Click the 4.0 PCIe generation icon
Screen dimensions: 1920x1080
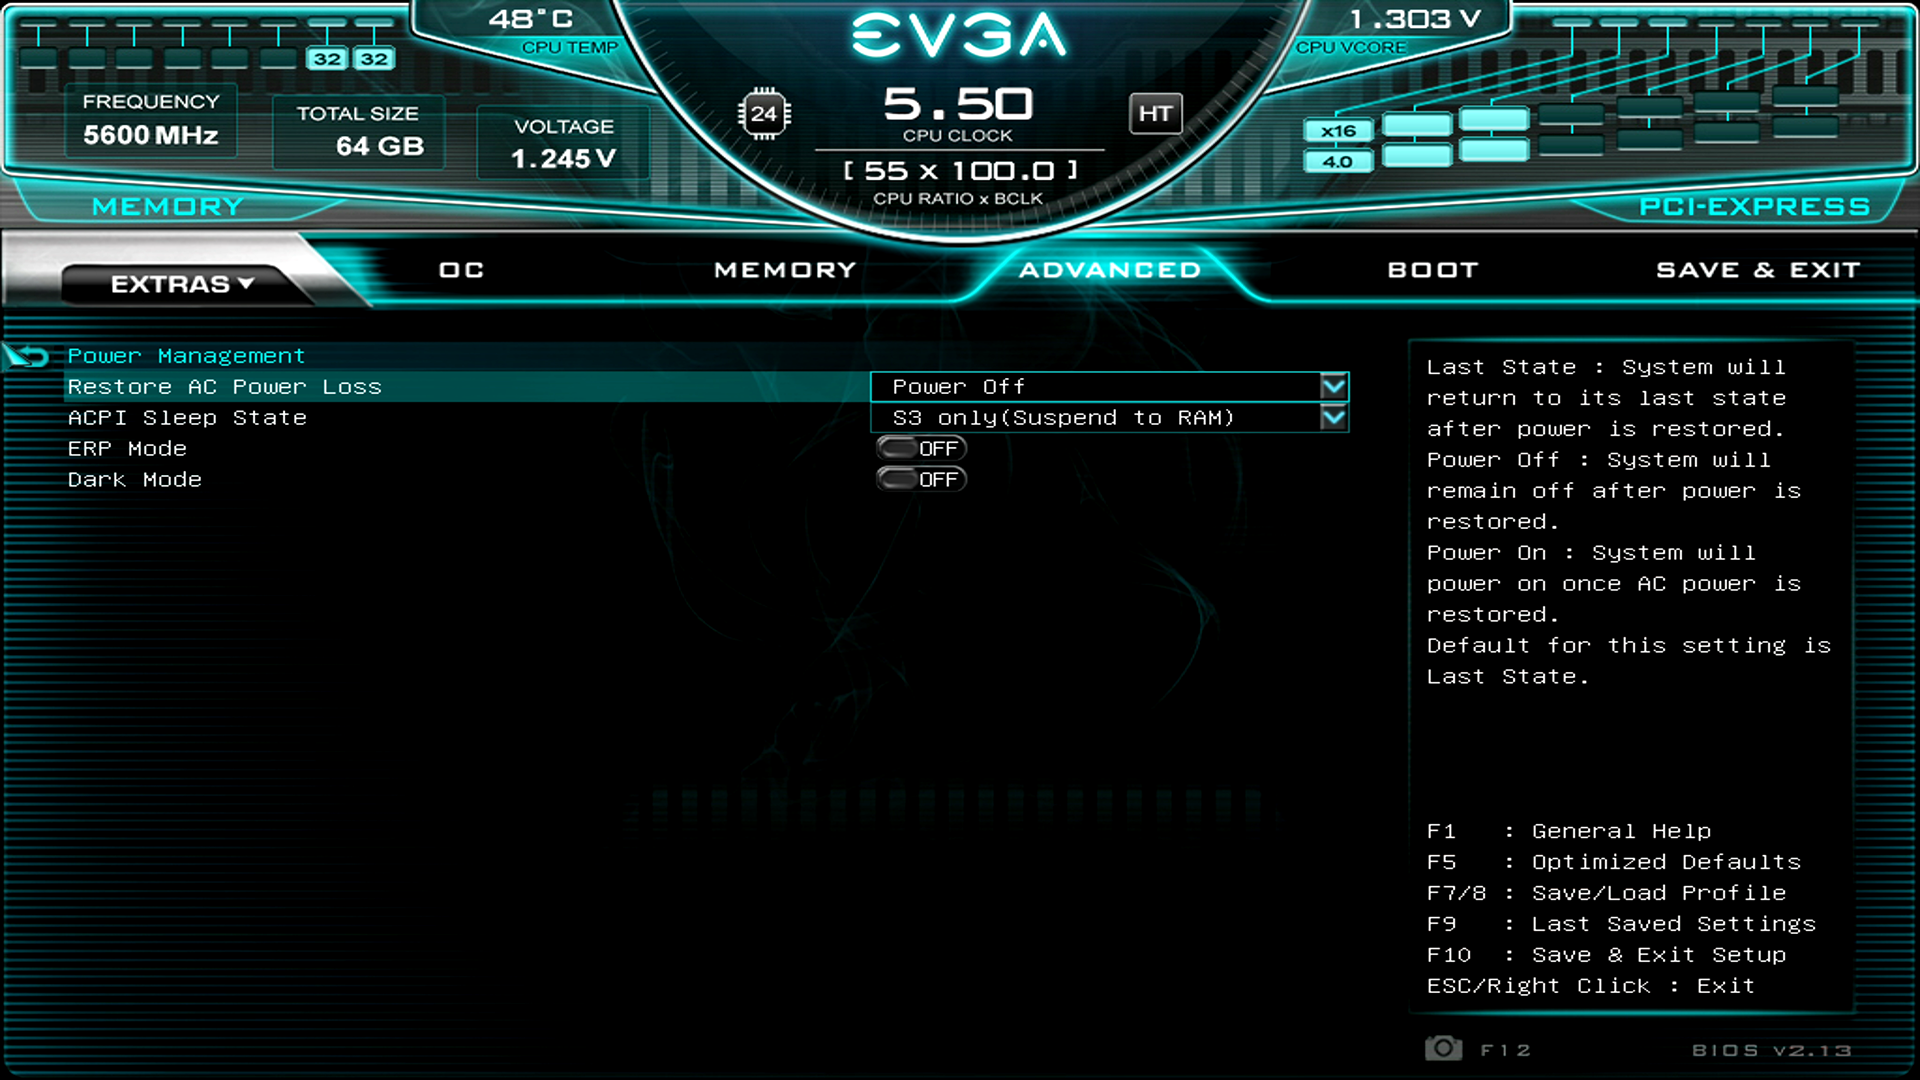point(1338,160)
